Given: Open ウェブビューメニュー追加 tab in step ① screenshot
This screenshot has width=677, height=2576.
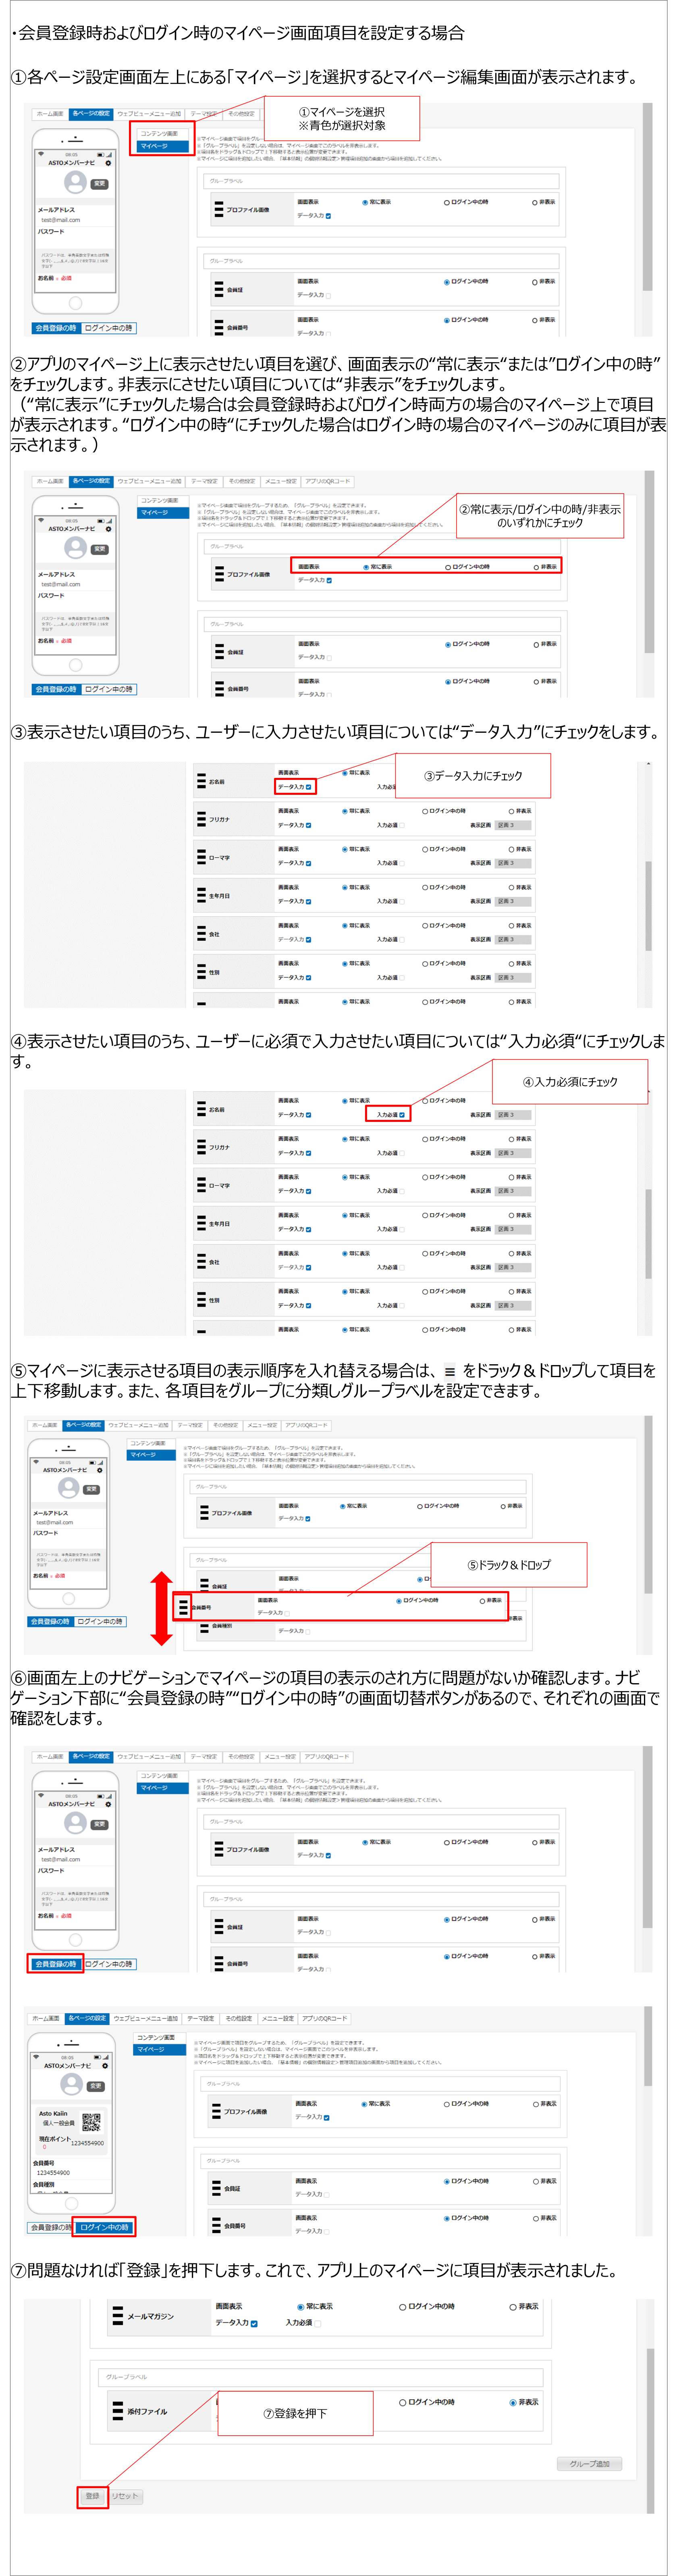Looking at the screenshot, I should click(x=150, y=114).
